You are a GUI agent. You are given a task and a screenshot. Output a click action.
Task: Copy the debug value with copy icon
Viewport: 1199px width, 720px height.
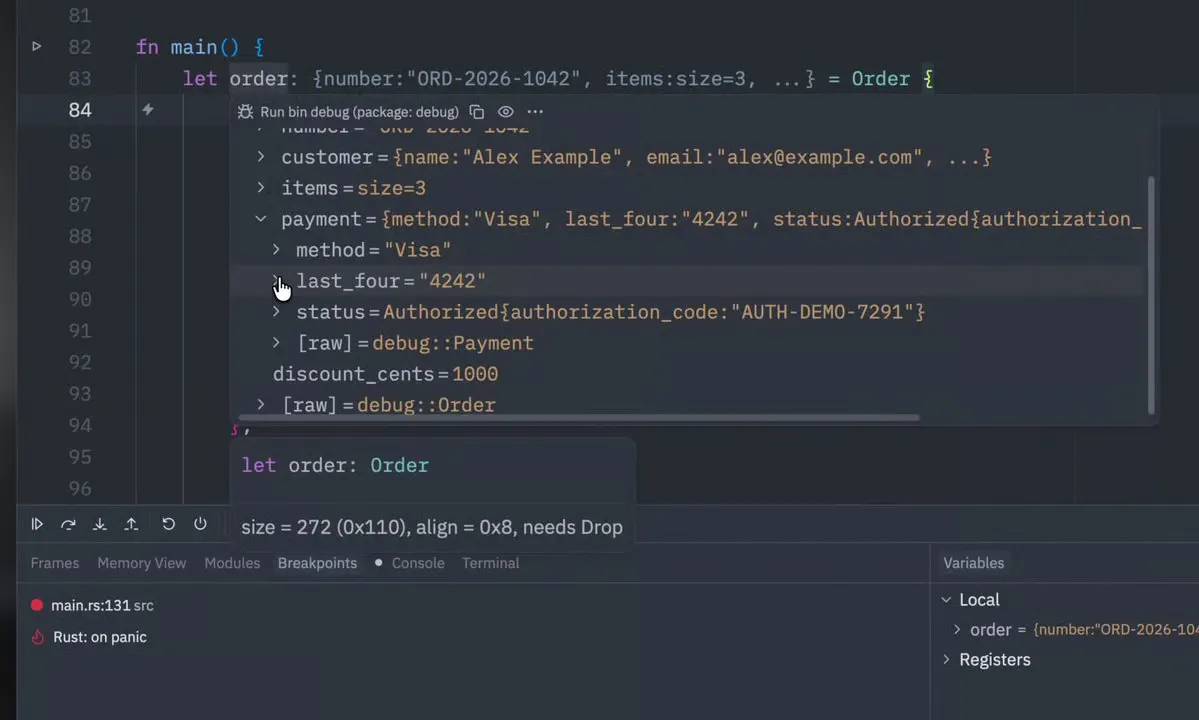476,112
